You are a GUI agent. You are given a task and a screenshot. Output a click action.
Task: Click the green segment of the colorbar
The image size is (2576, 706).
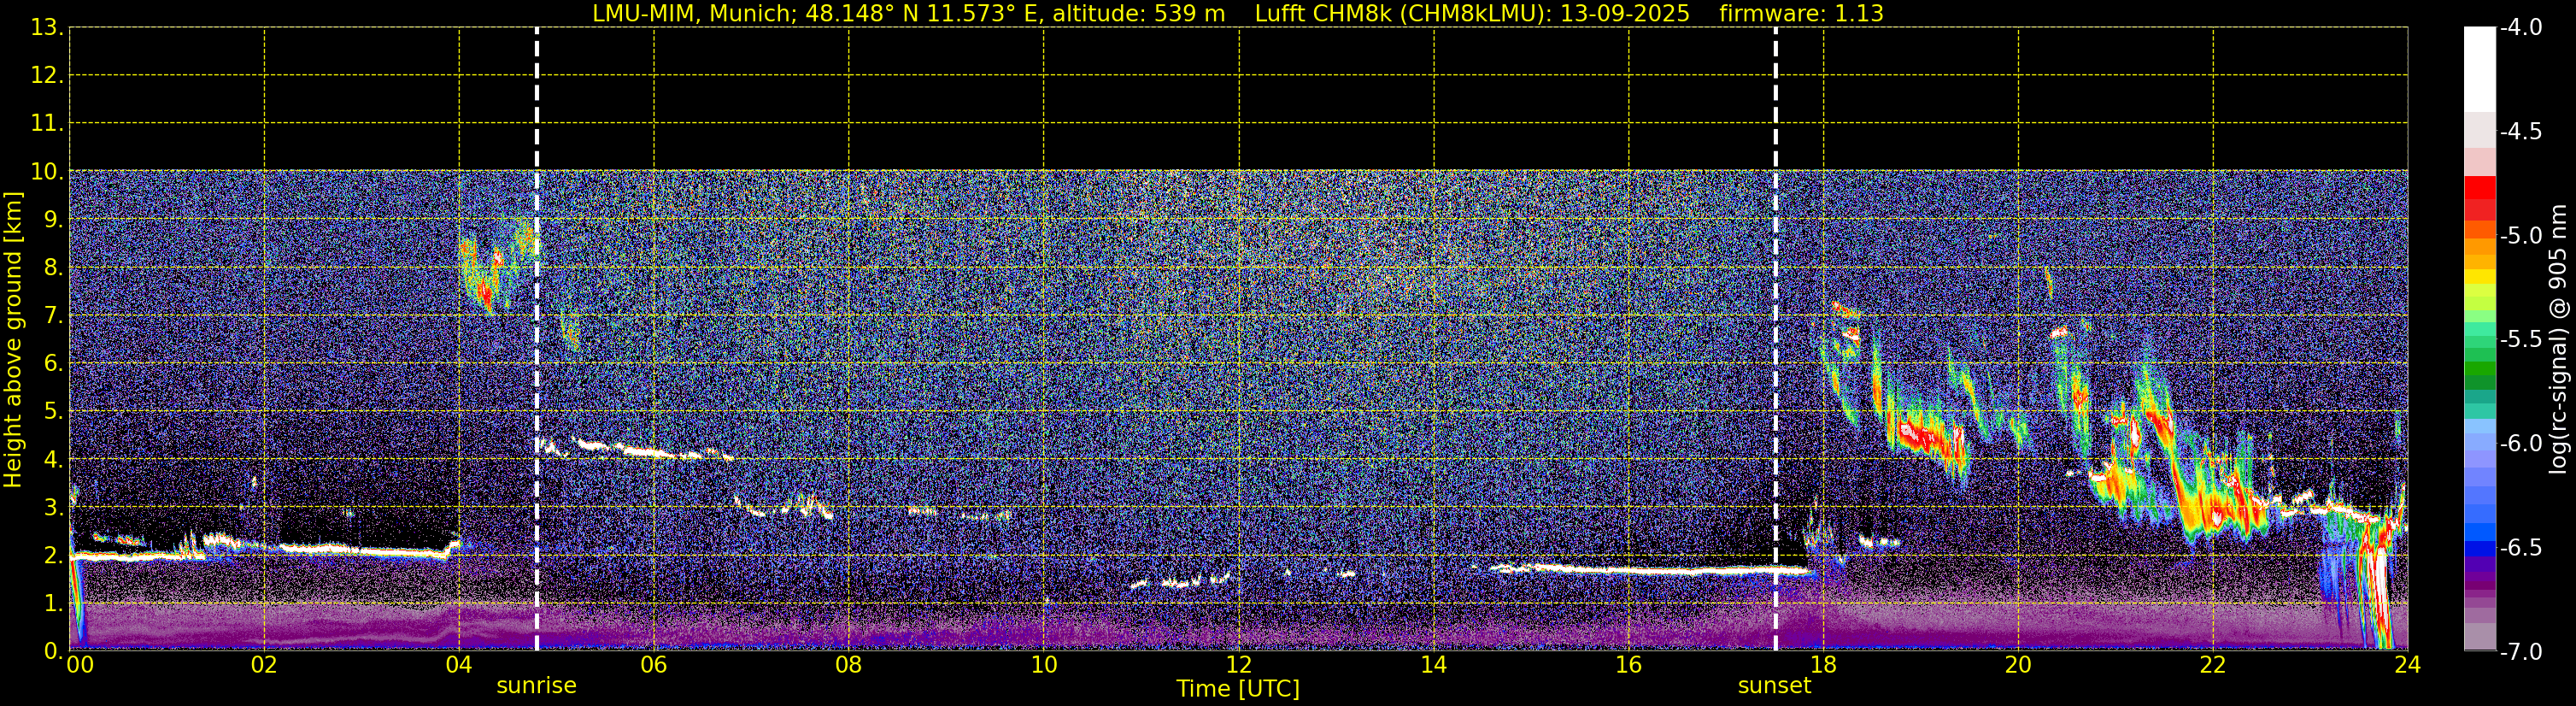[x=2479, y=368]
